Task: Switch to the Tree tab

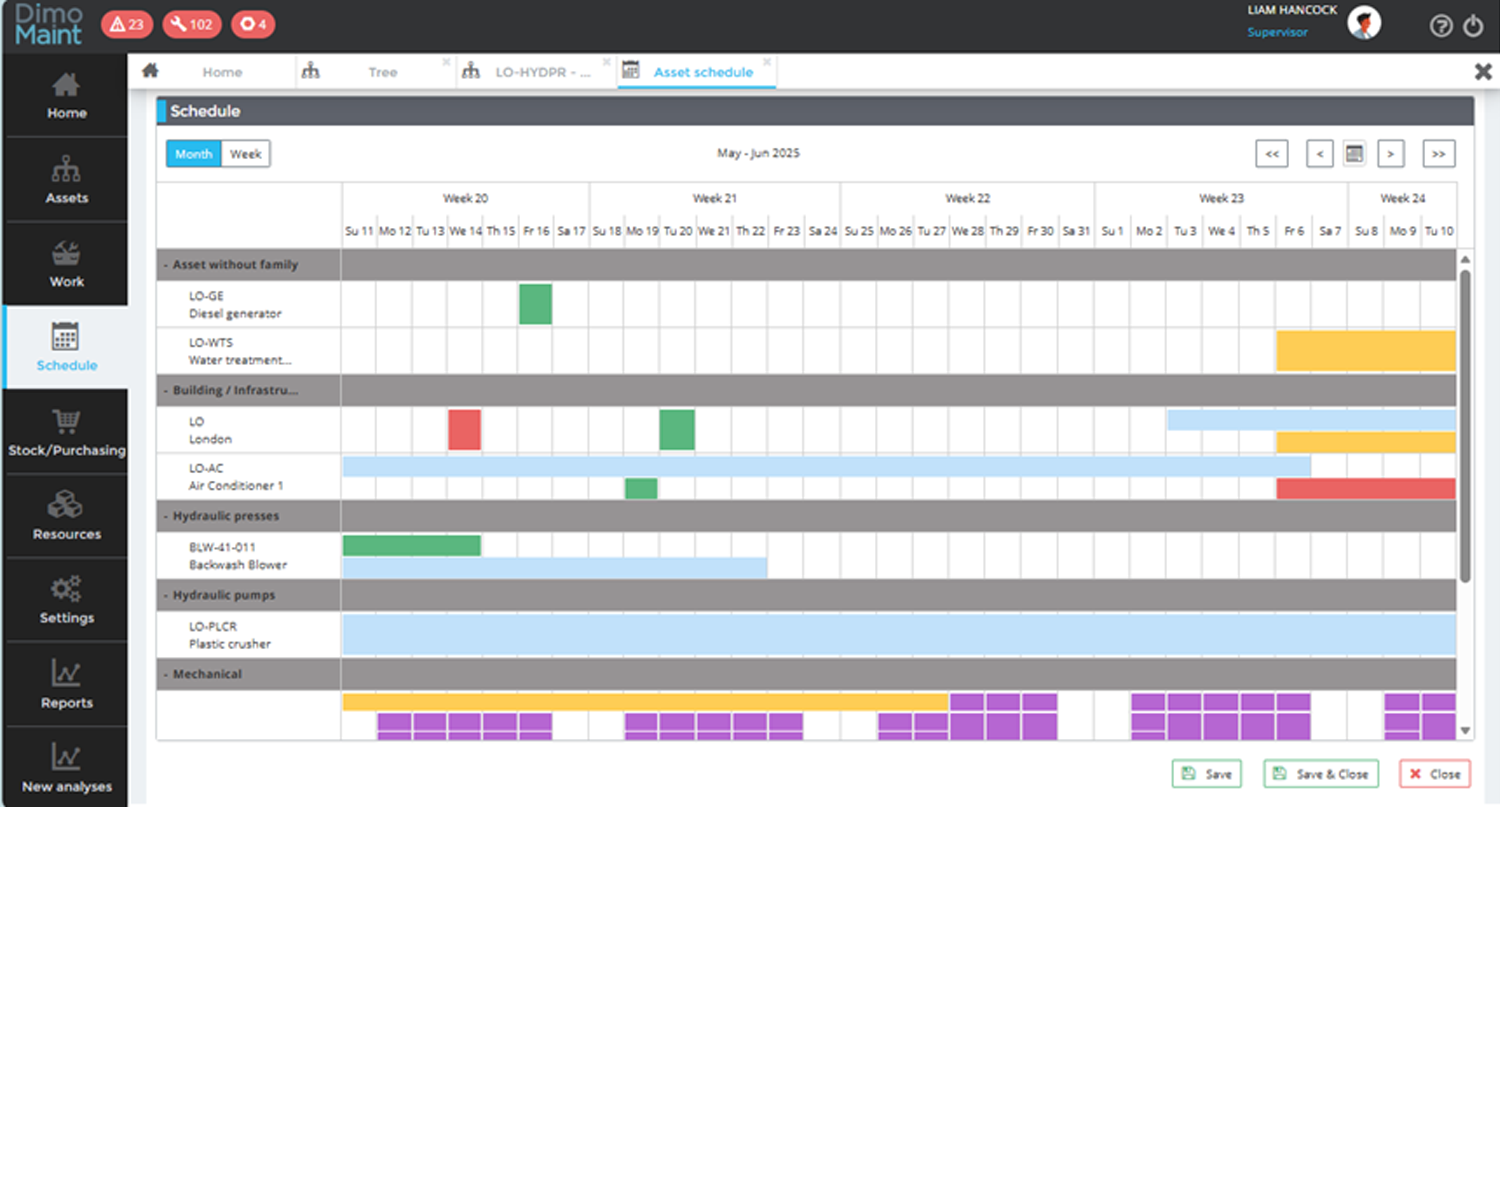Action: coord(383,71)
